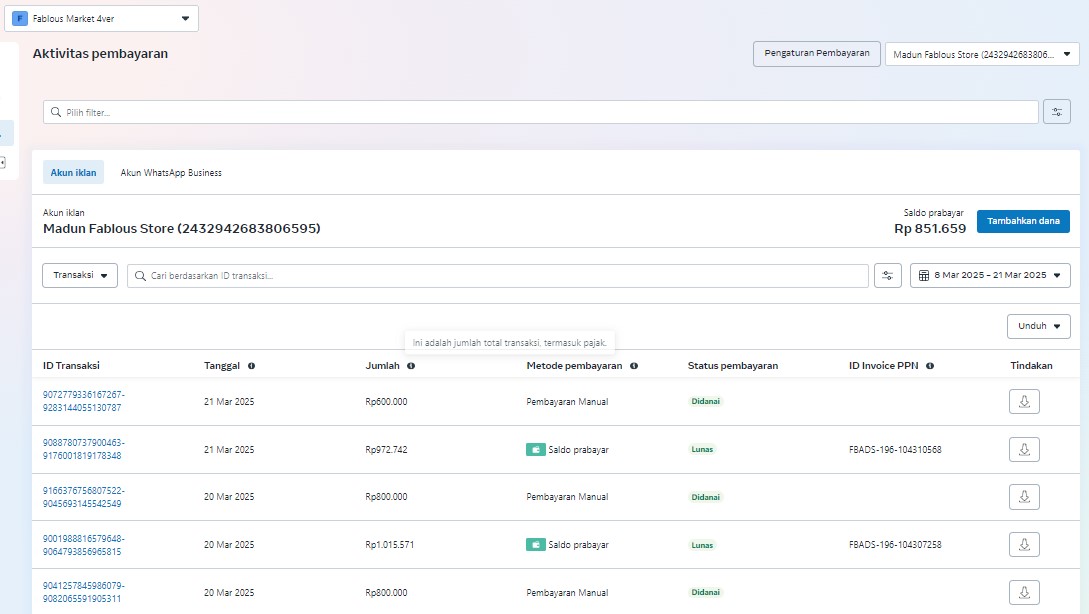Click info icon next to Tanggal header
Image resolution: width=1089 pixels, height=614 pixels.
pyautogui.click(x=251, y=366)
